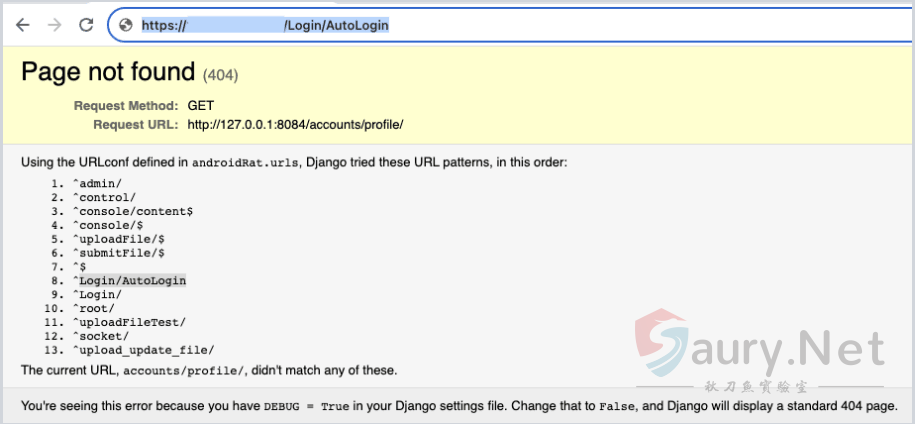
Task: Select the ^control/ pattern entry
Action: point(103,197)
